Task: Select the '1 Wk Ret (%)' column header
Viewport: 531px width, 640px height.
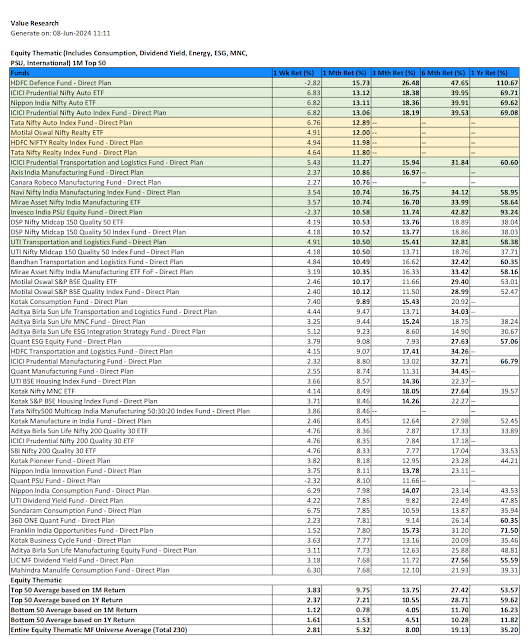Action: pos(297,73)
